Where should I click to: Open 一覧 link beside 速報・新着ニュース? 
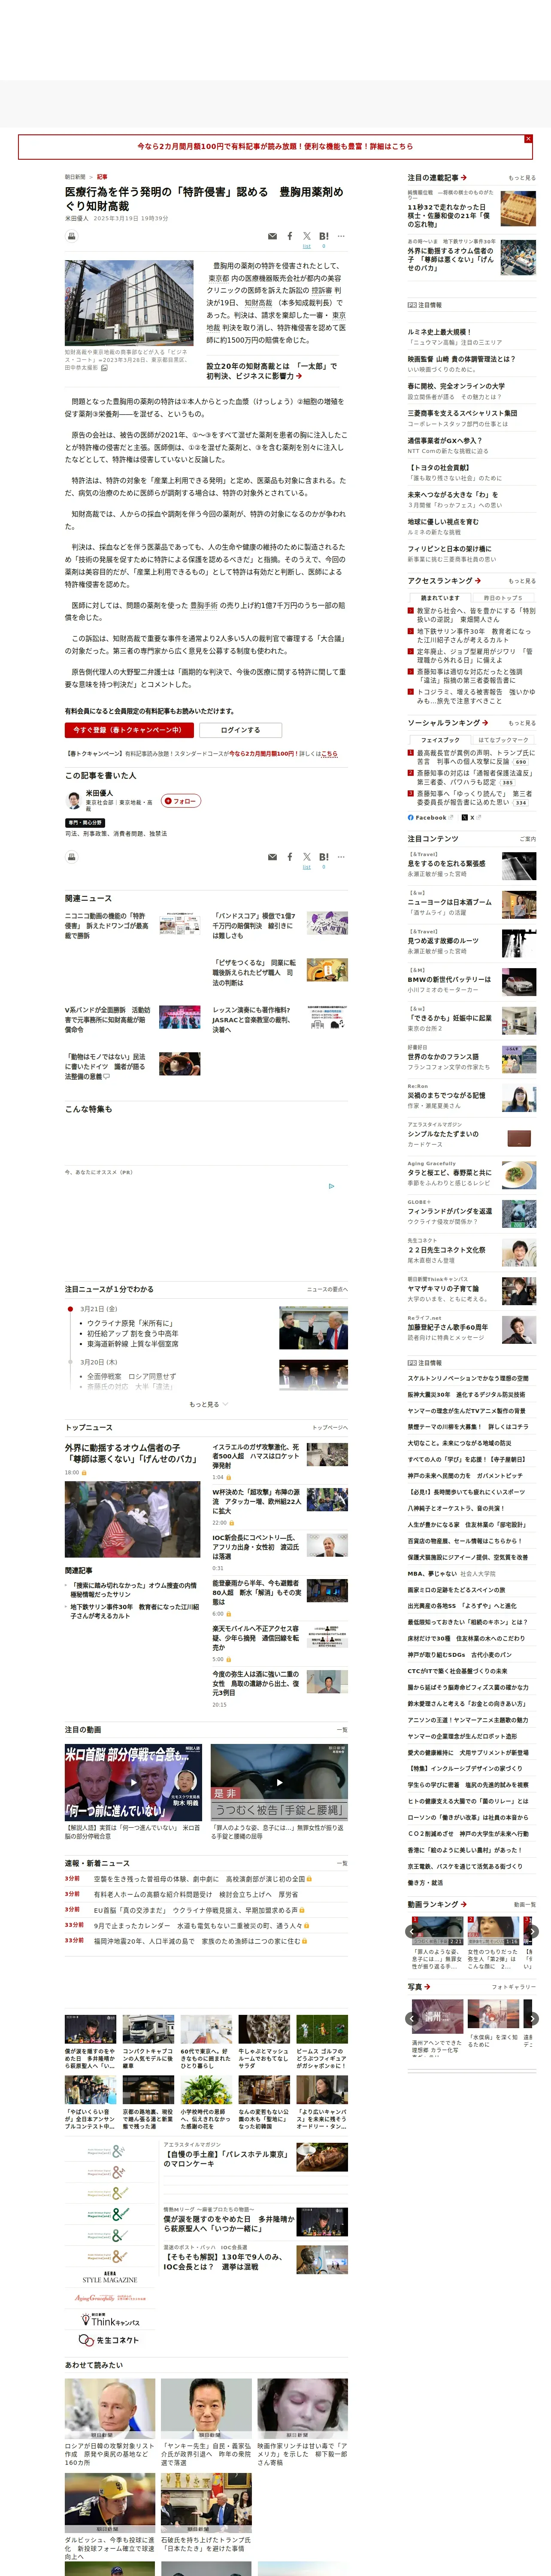(342, 1863)
